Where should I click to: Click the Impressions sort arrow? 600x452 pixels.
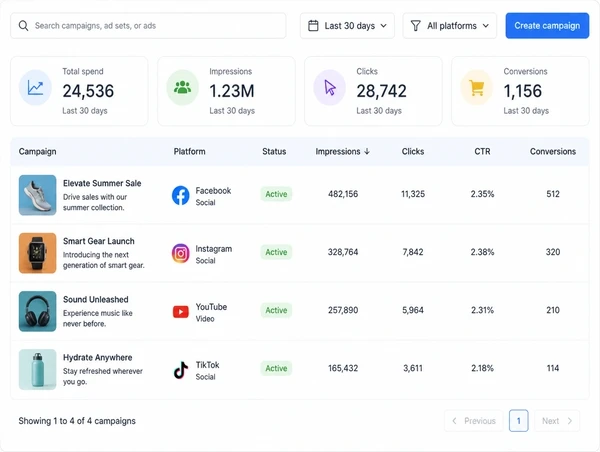pyautogui.click(x=367, y=152)
